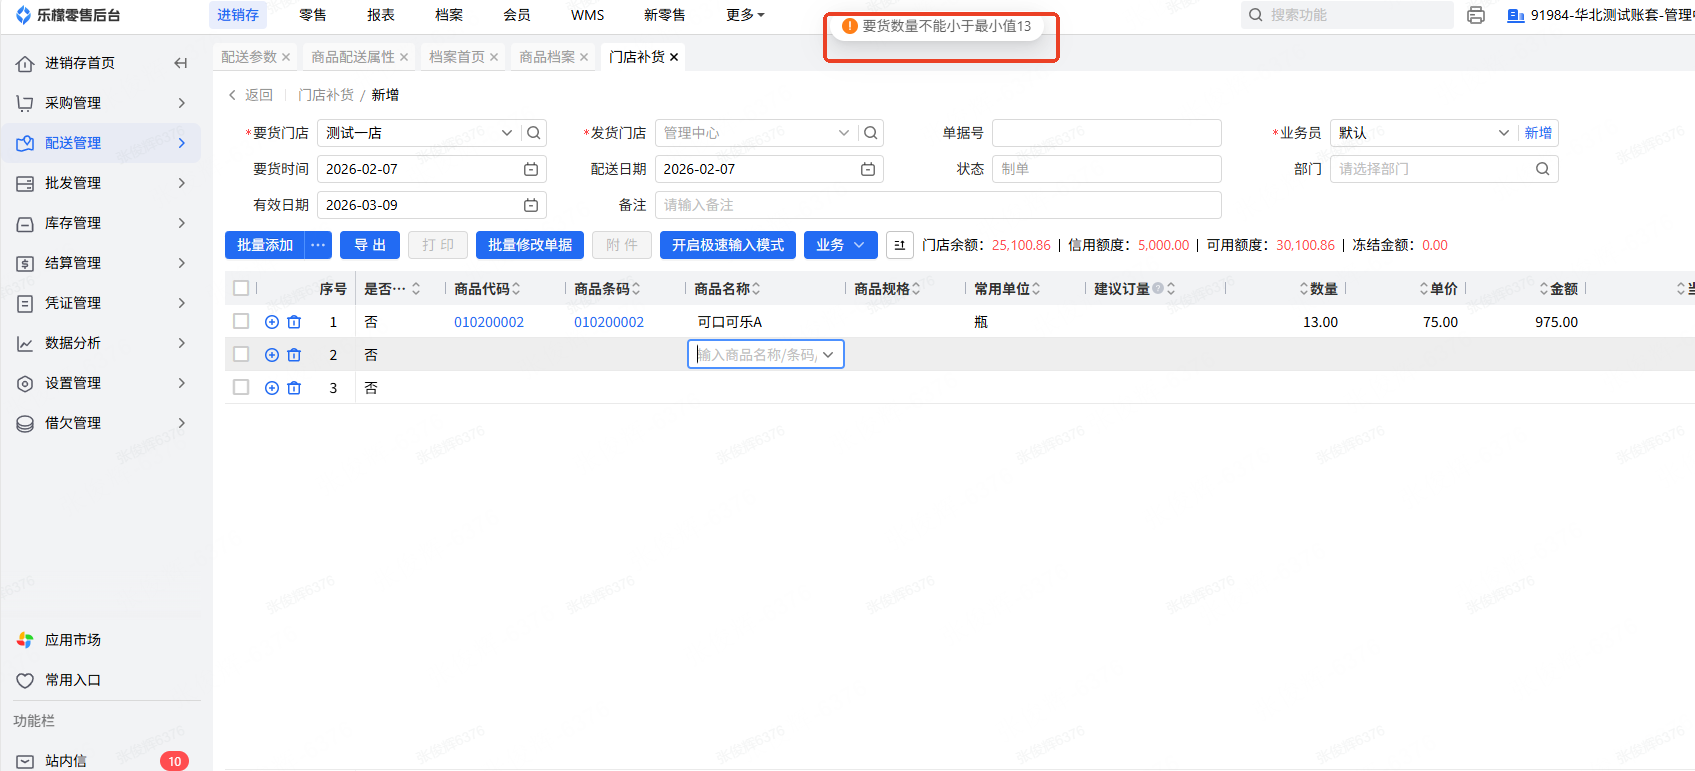Click the search icon beside 要货门店

[x=534, y=133]
